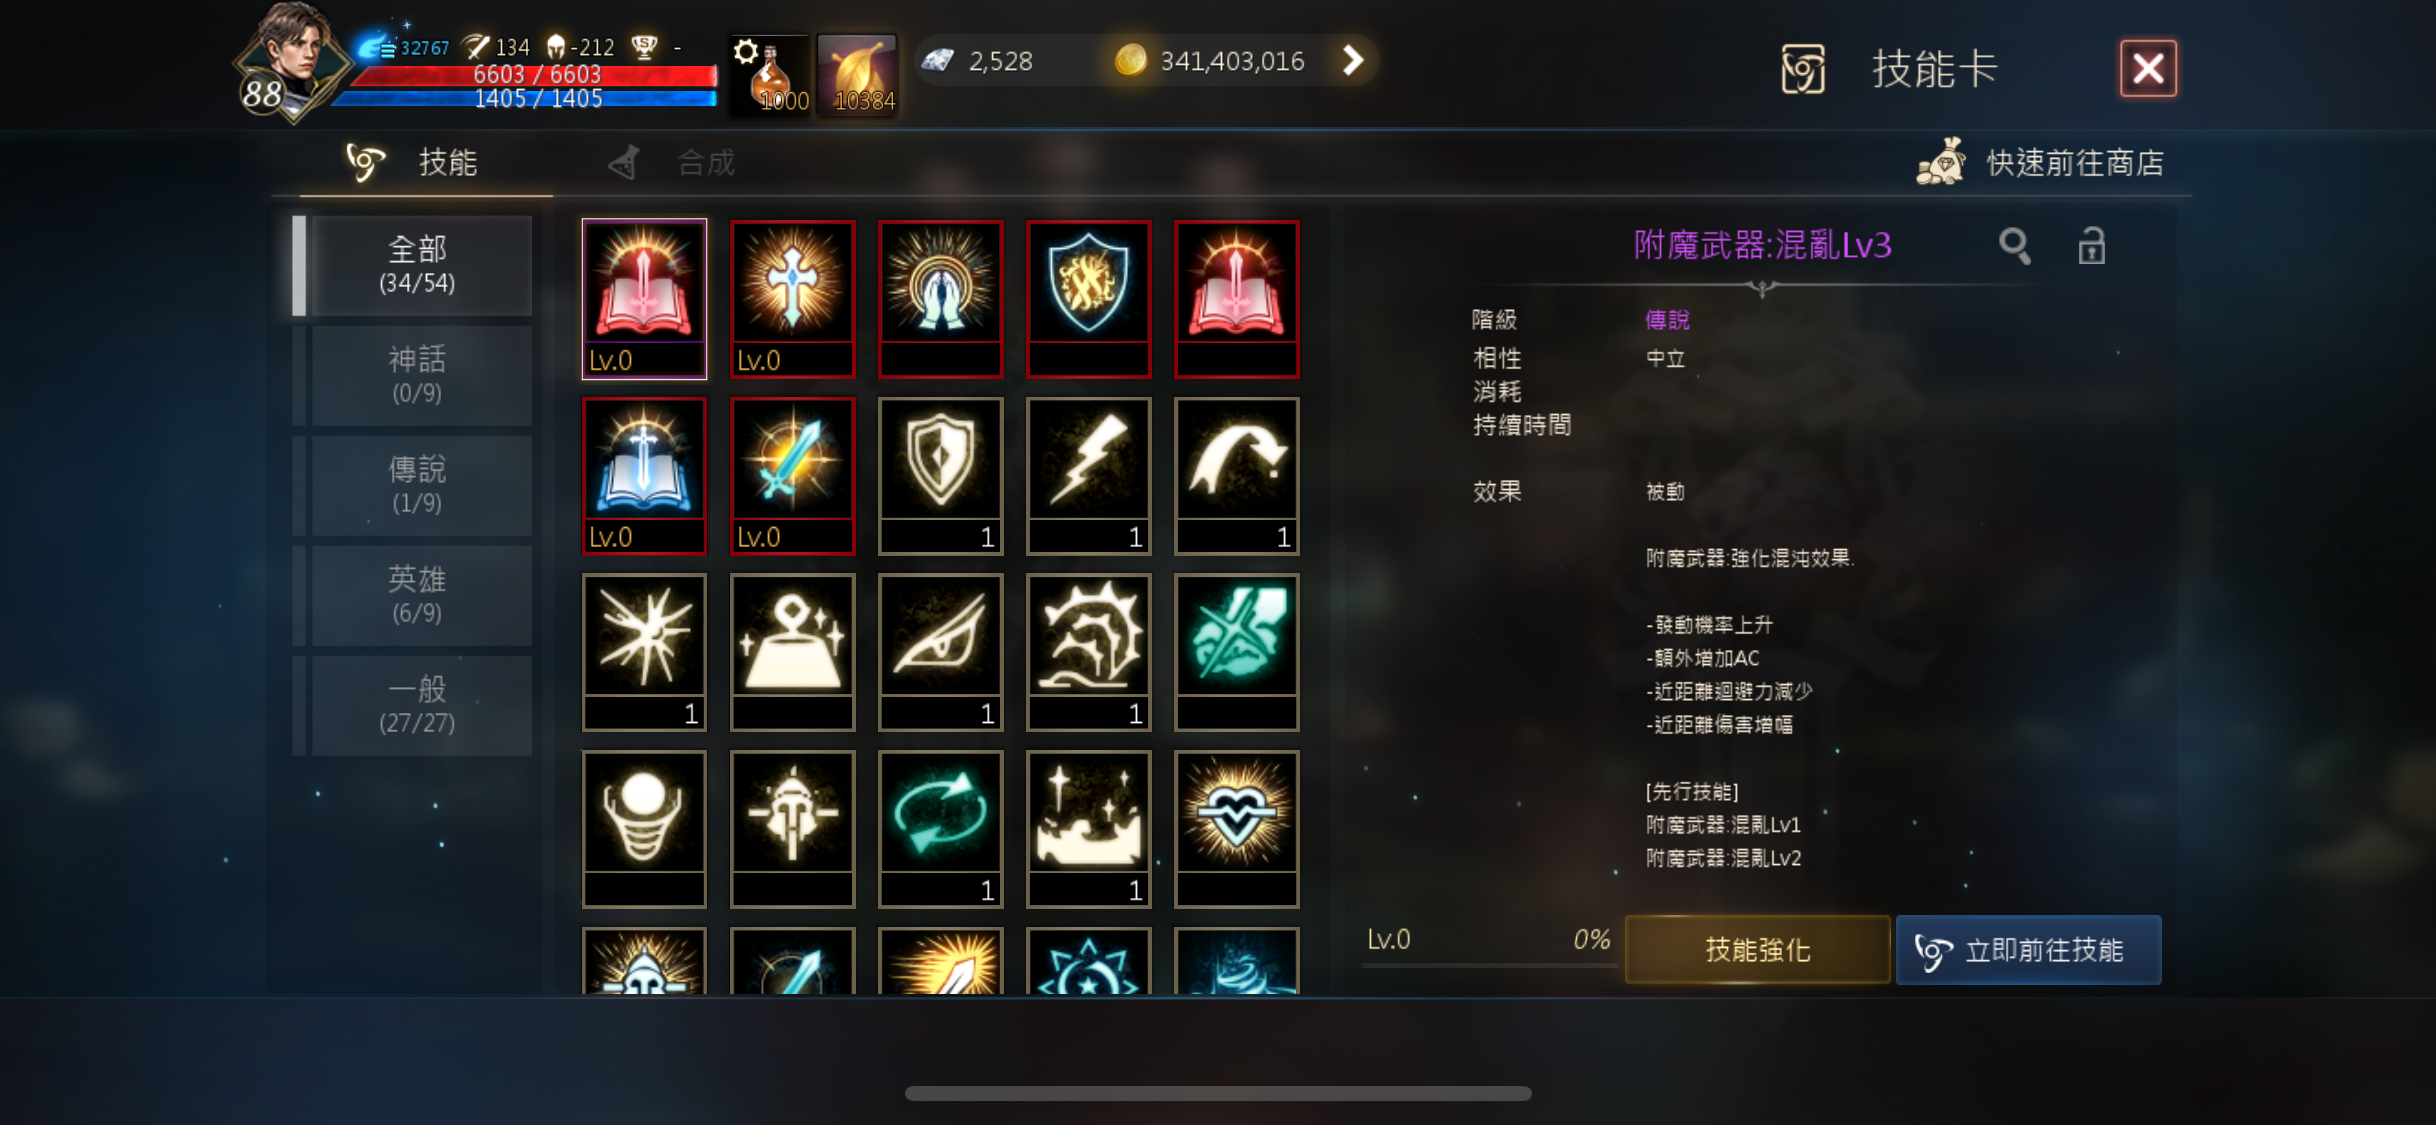Click the magnifier search icon

tap(2014, 245)
